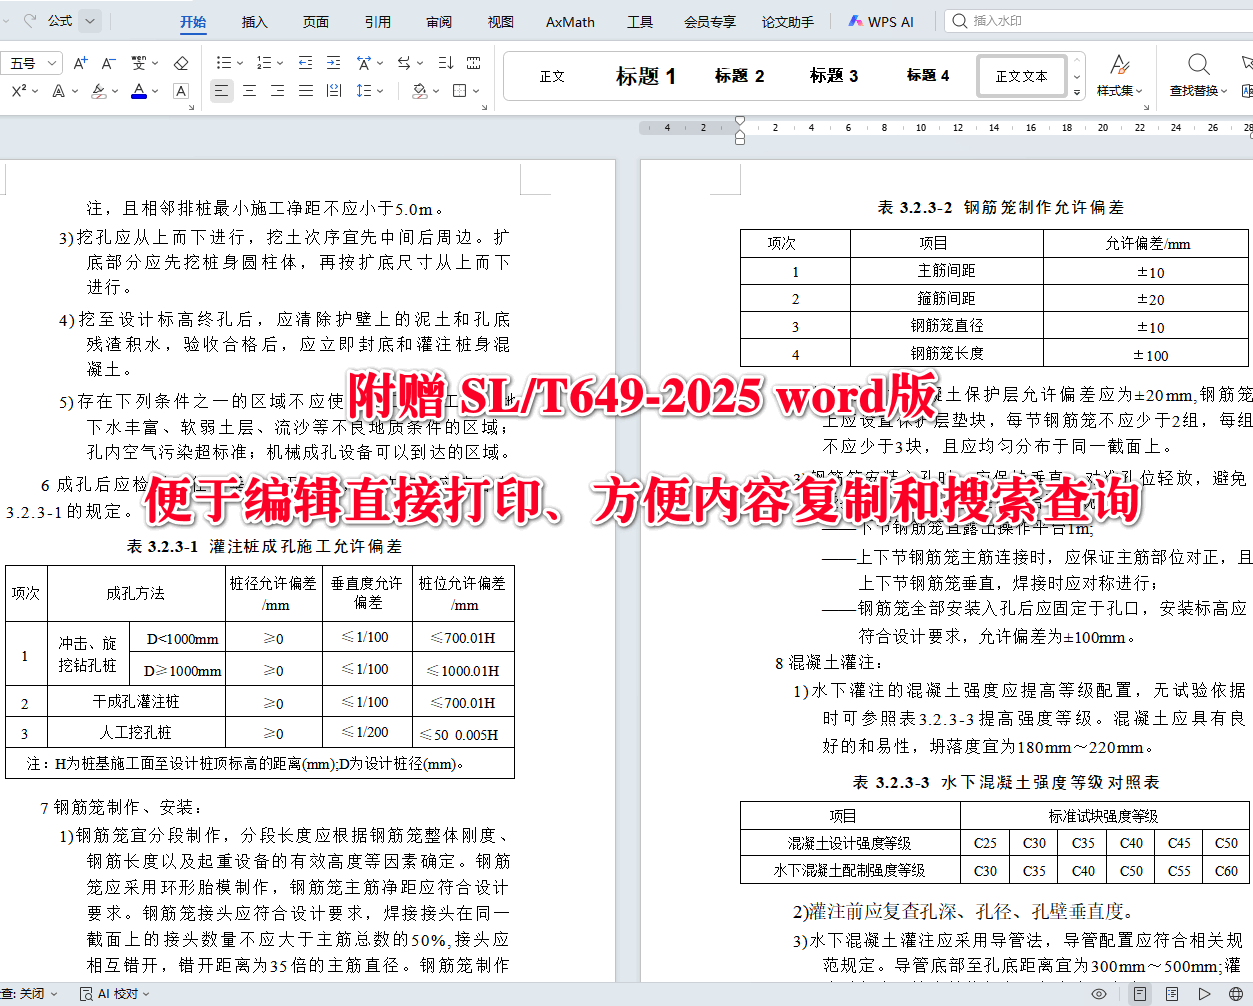Click the text effects outlined A icon
The height and width of the screenshot is (1006, 1253).
coord(58,91)
